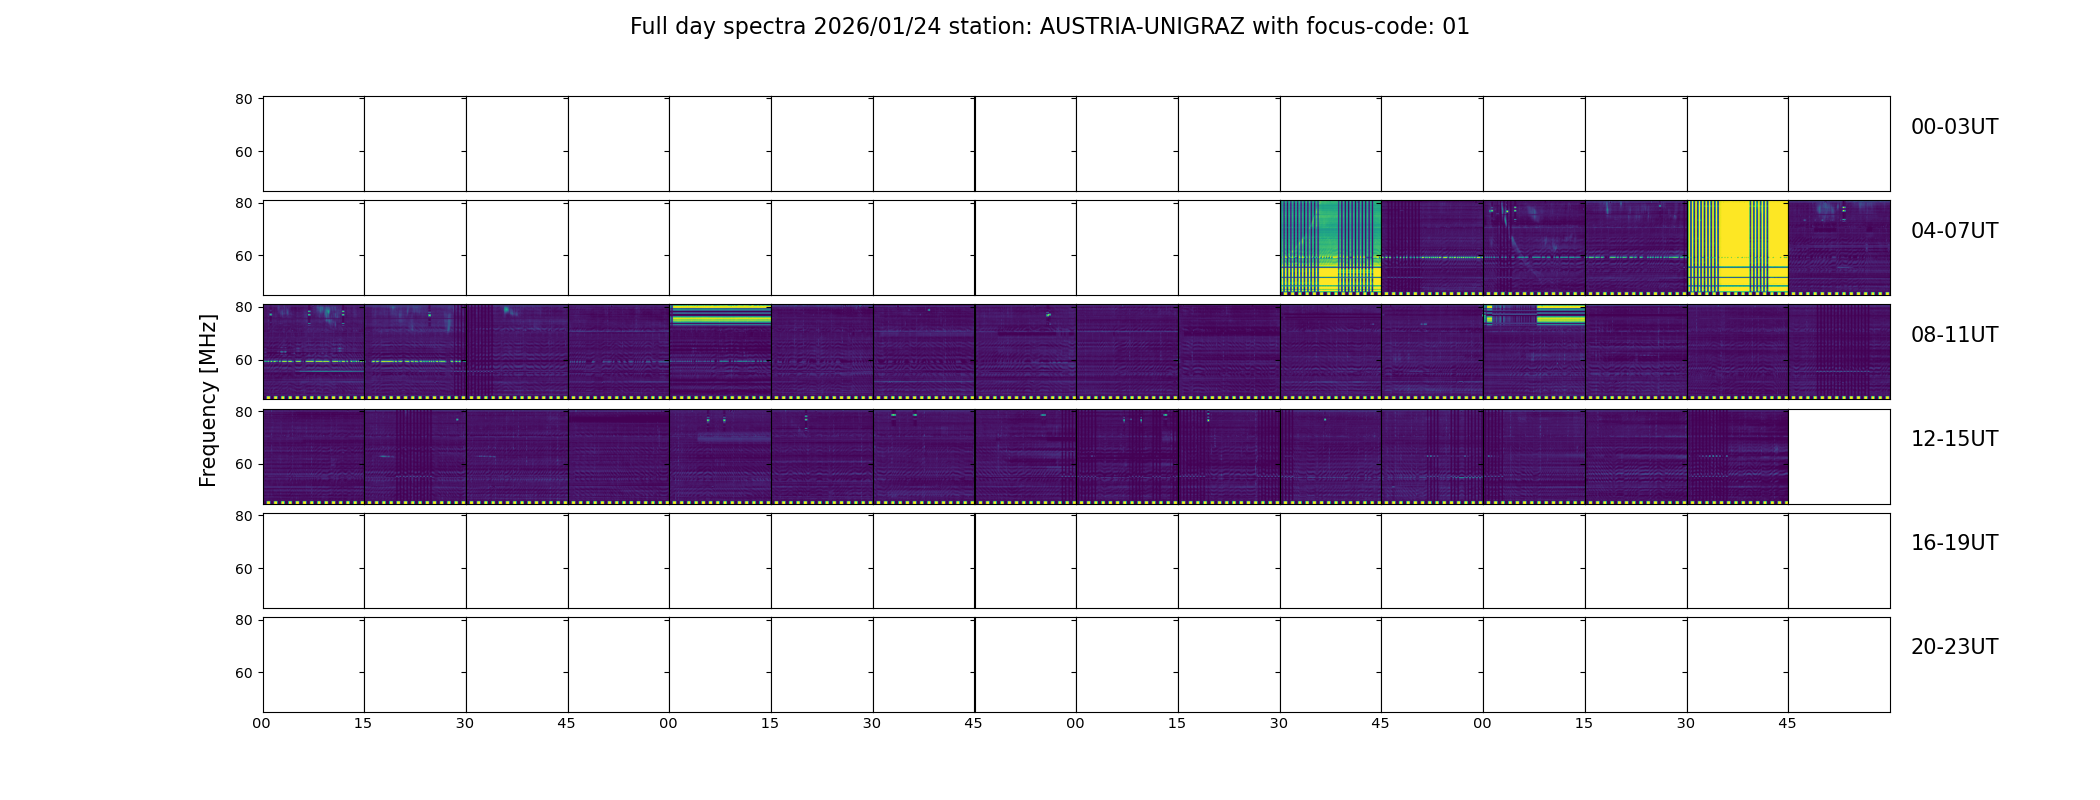Click the empty 15:45 panel ending the 12-15UT row

click(x=1839, y=456)
